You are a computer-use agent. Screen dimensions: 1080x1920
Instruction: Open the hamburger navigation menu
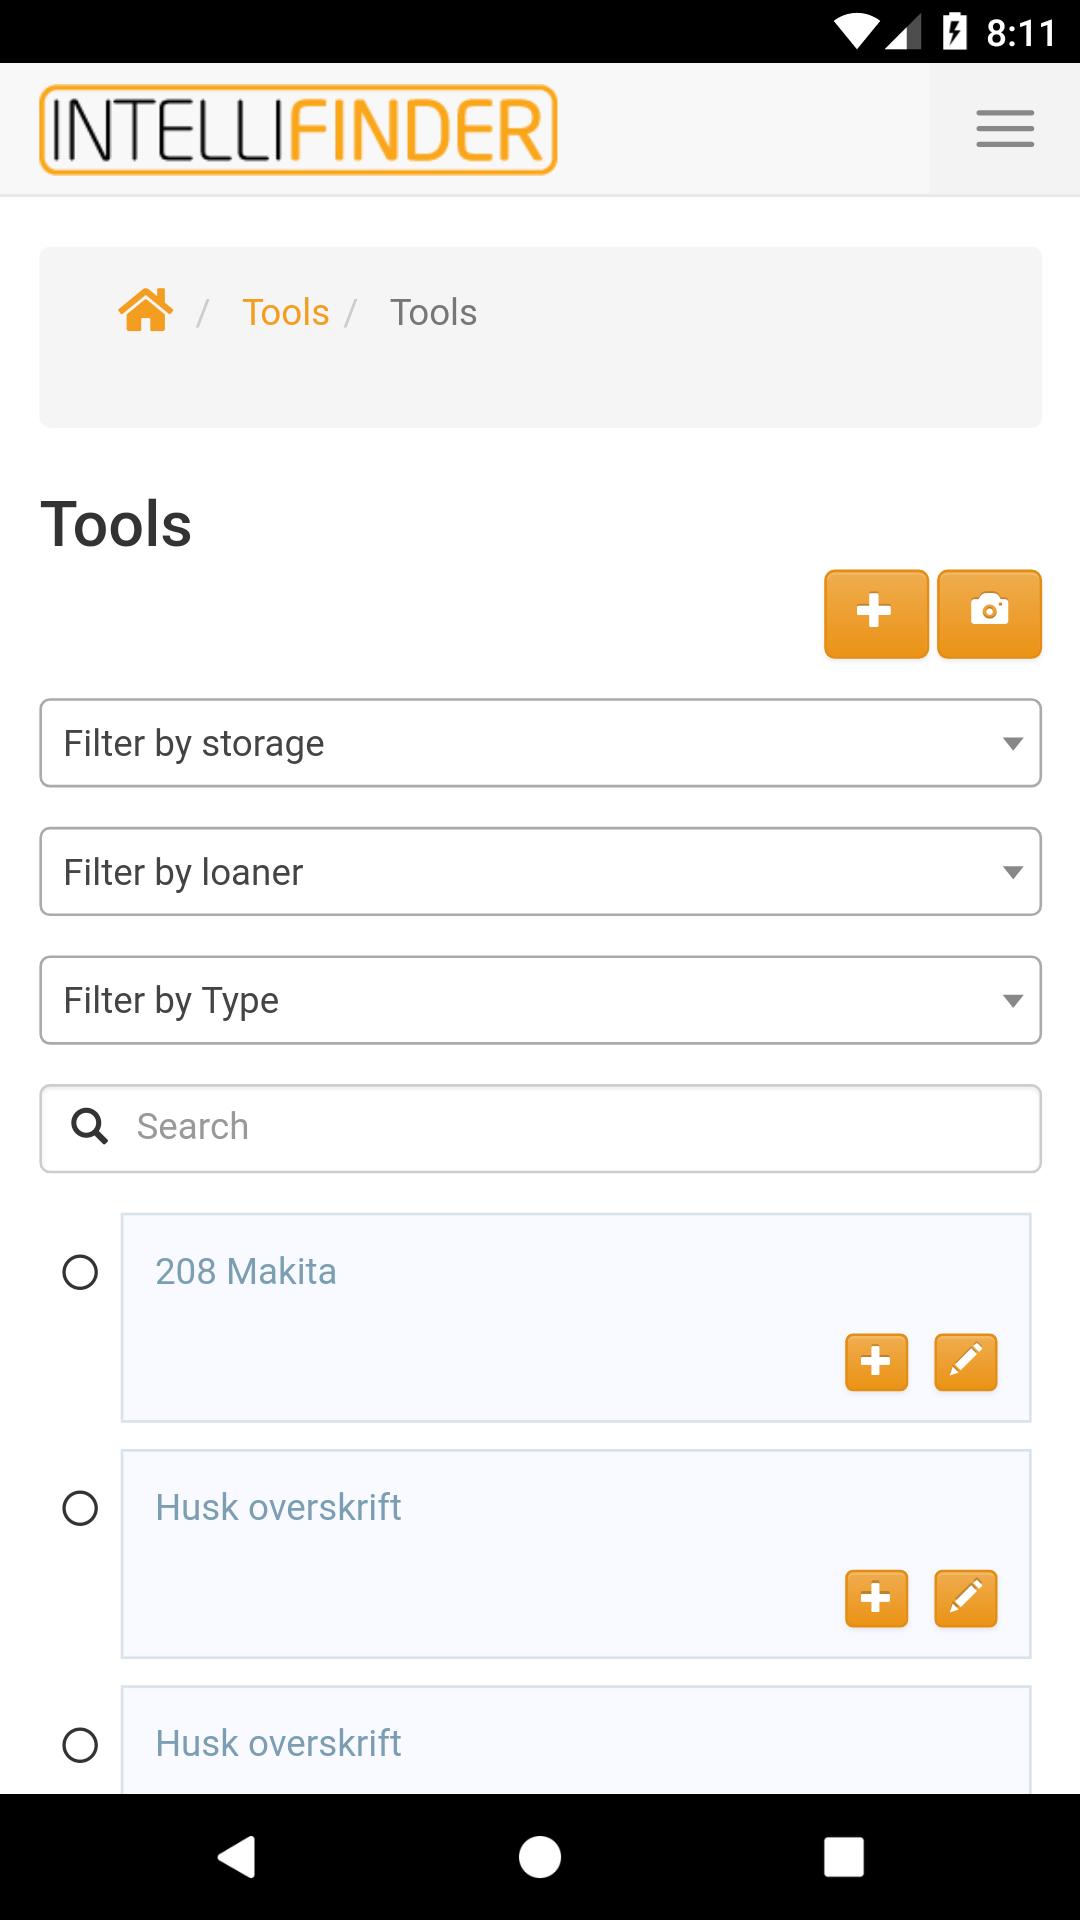click(1005, 129)
